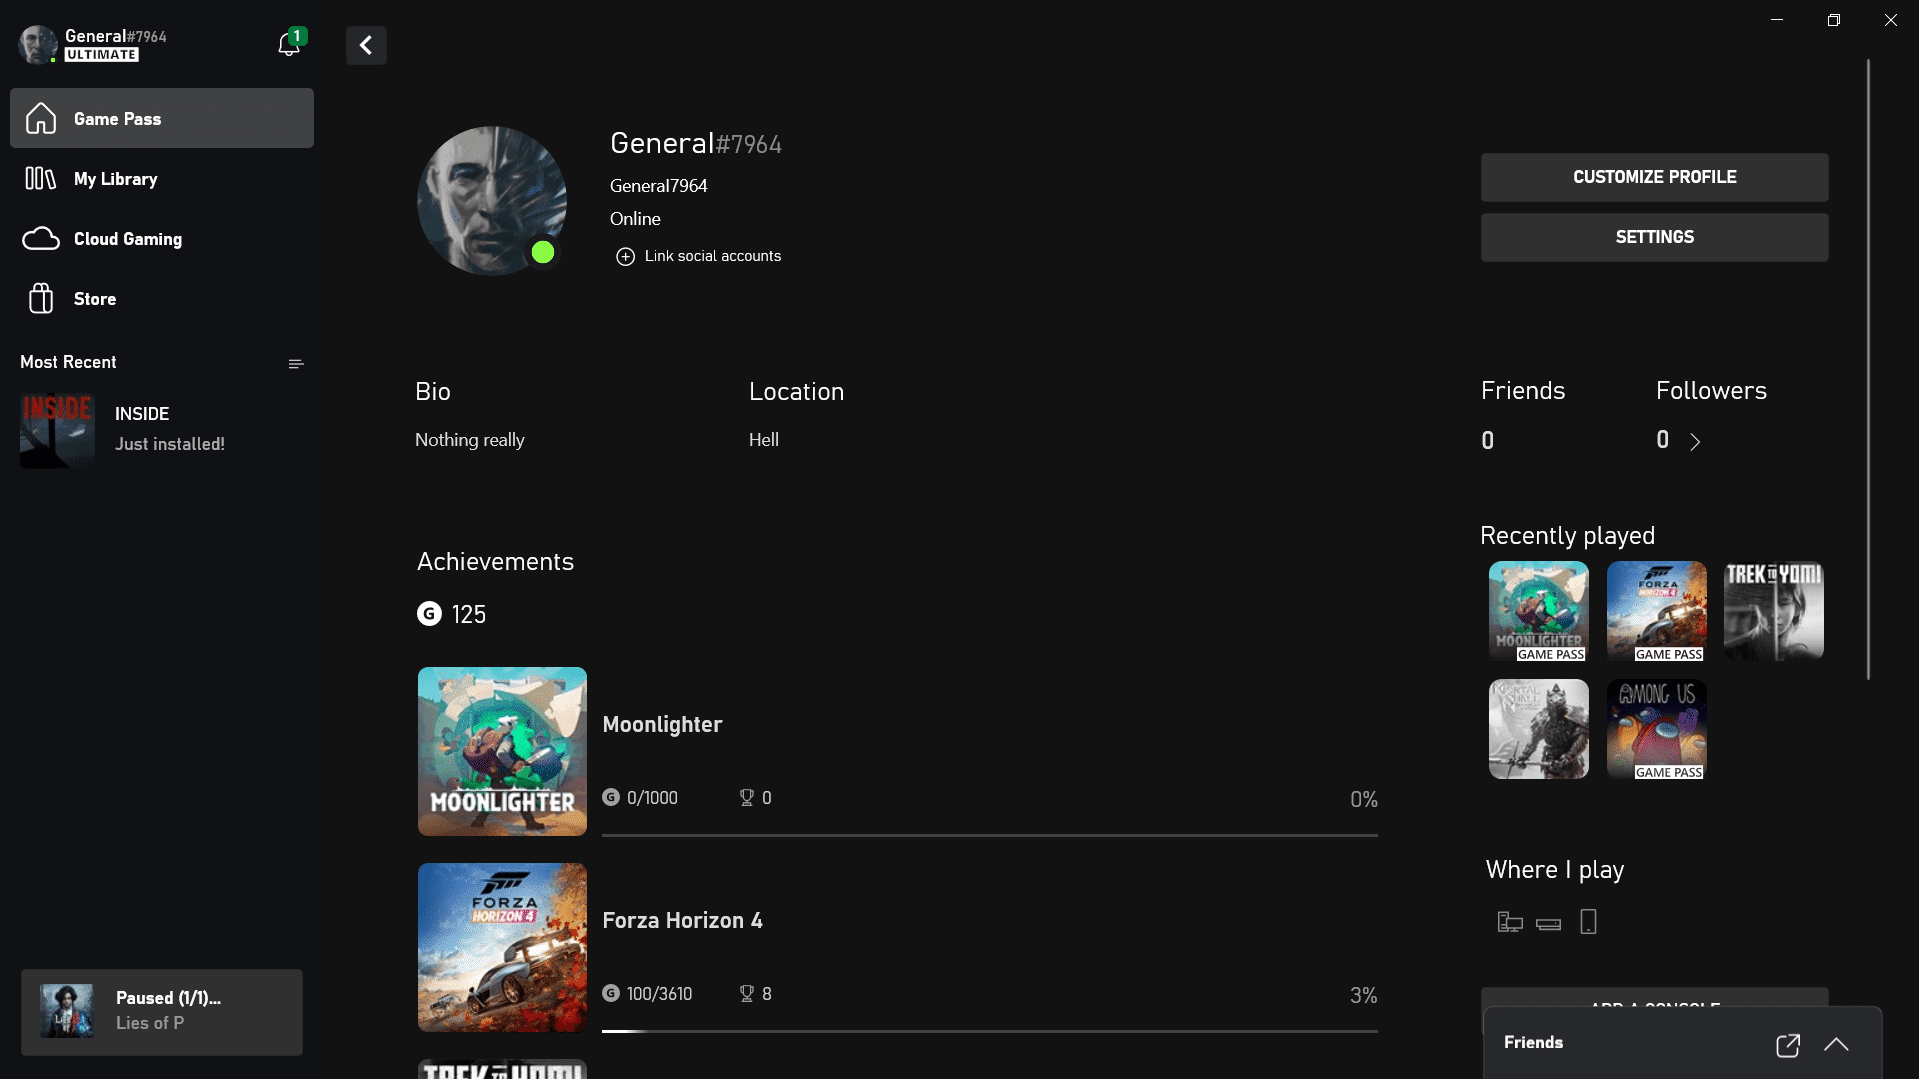Screen dimensions: 1919x1079
Task: Click the Forza Horizon 4 achievement progress bar
Action: (x=989, y=1030)
